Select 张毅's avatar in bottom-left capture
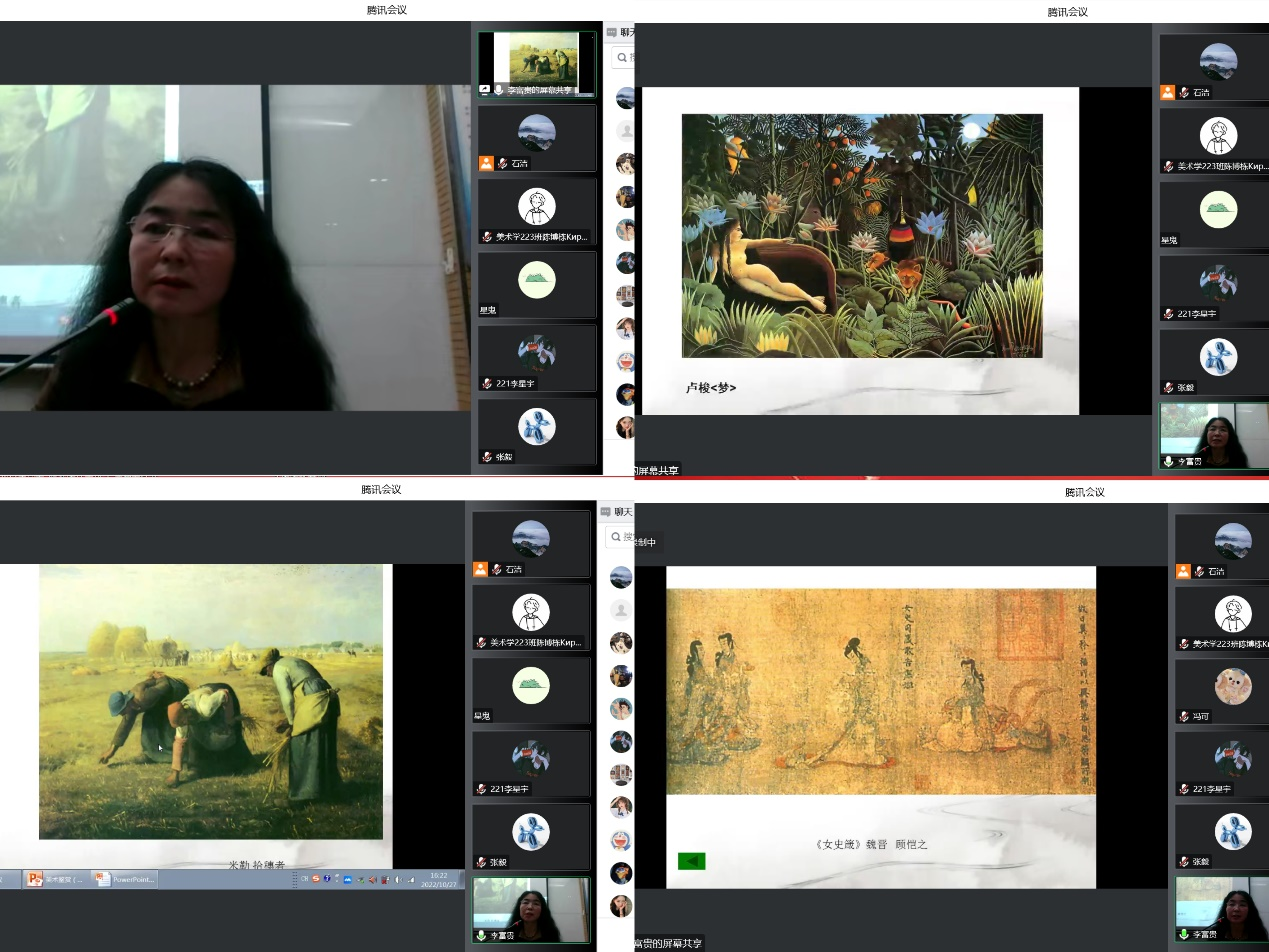 (x=531, y=832)
